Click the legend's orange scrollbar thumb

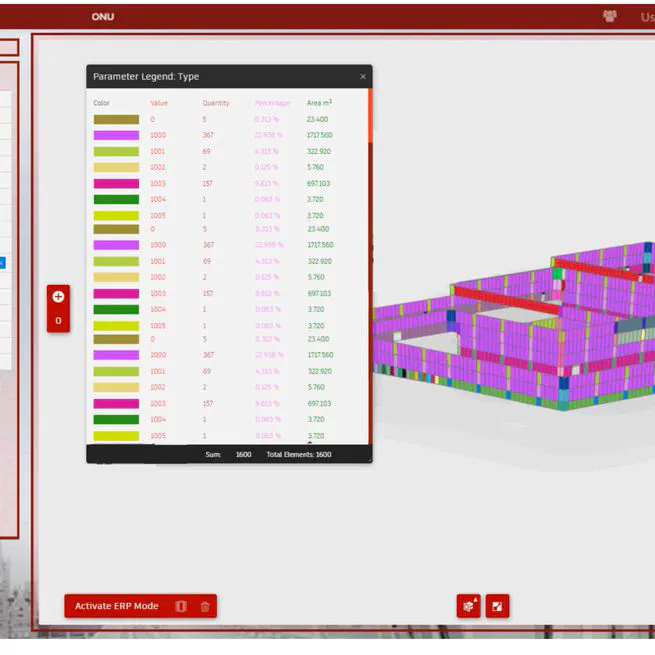pos(370,116)
